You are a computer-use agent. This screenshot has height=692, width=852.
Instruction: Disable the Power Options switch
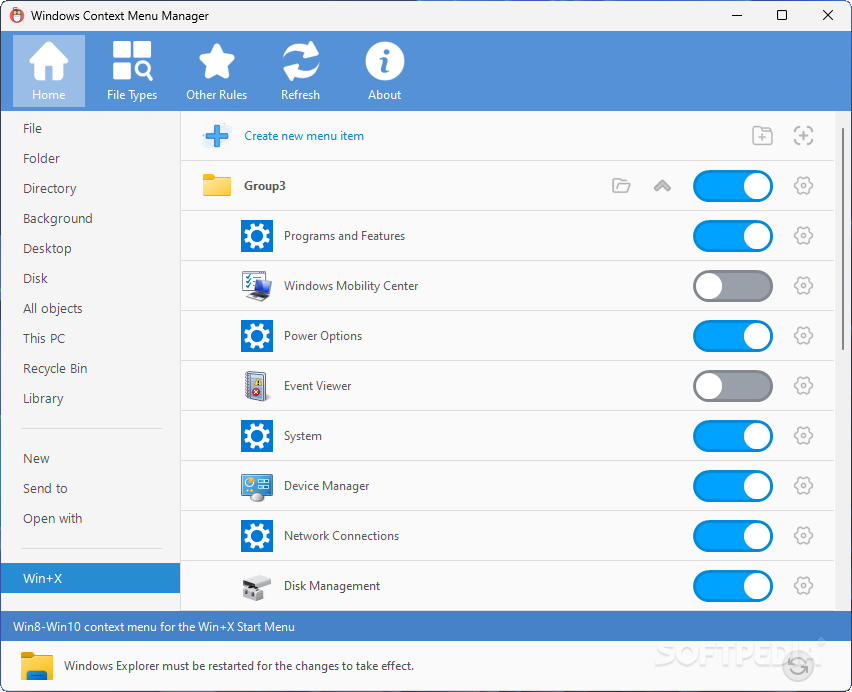pos(732,336)
